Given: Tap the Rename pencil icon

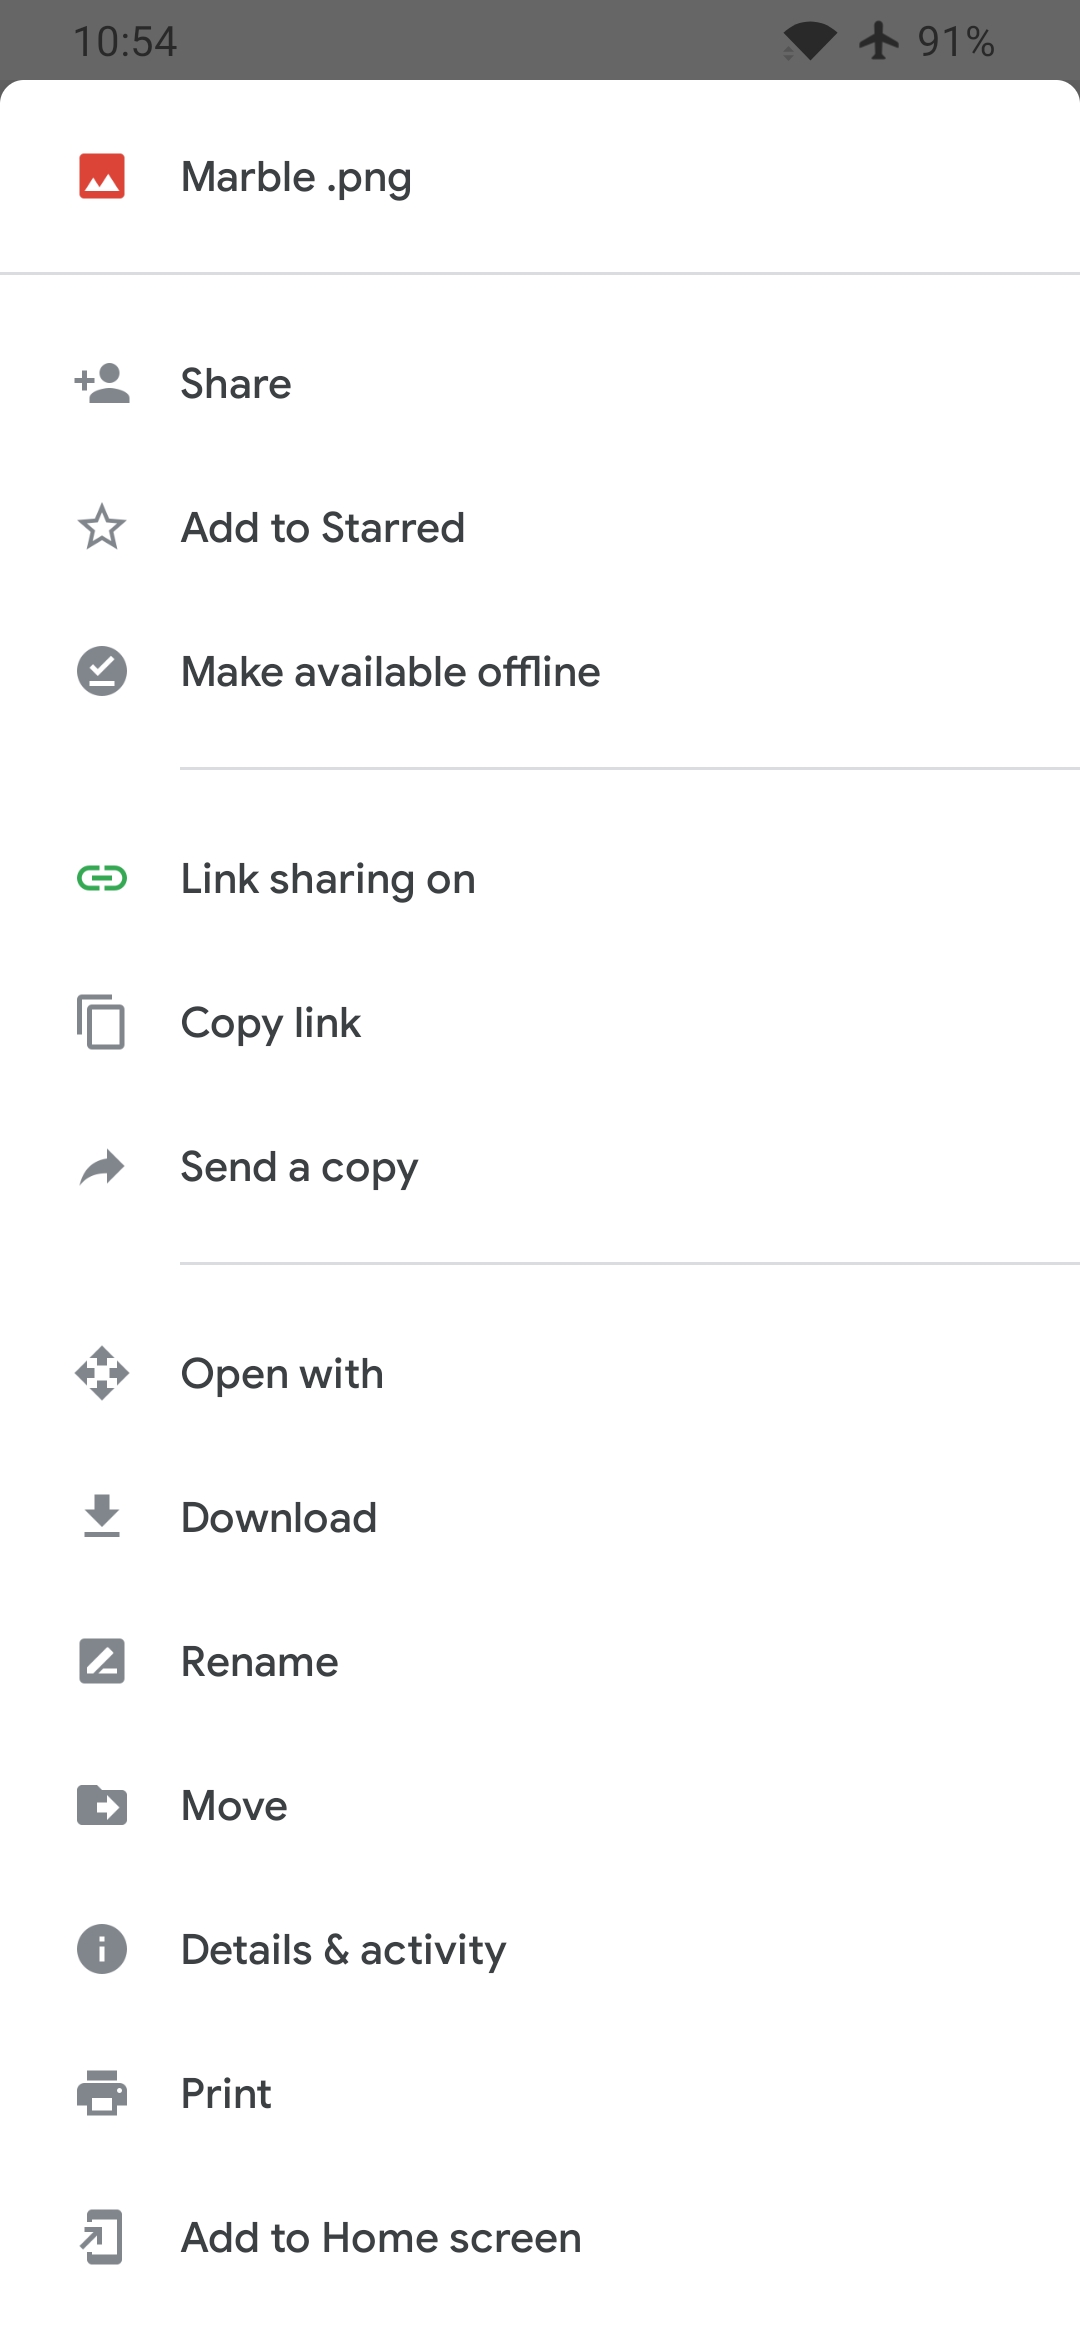Looking at the screenshot, I should click(x=102, y=1661).
